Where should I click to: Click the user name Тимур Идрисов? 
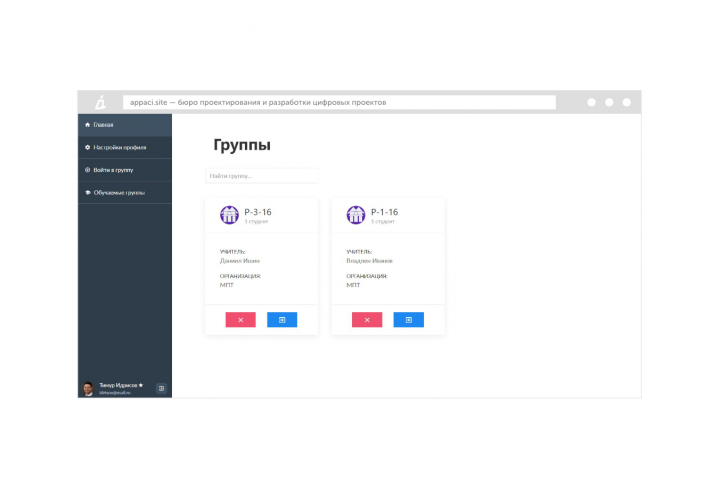point(118,385)
